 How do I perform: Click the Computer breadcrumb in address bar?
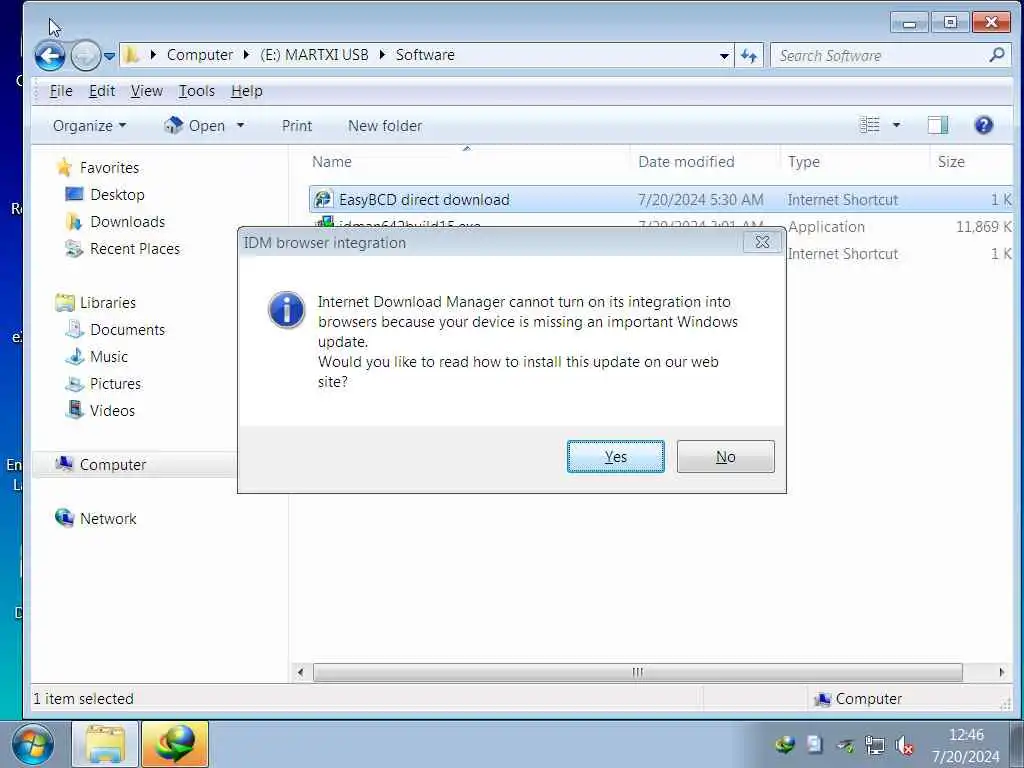[200, 55]
